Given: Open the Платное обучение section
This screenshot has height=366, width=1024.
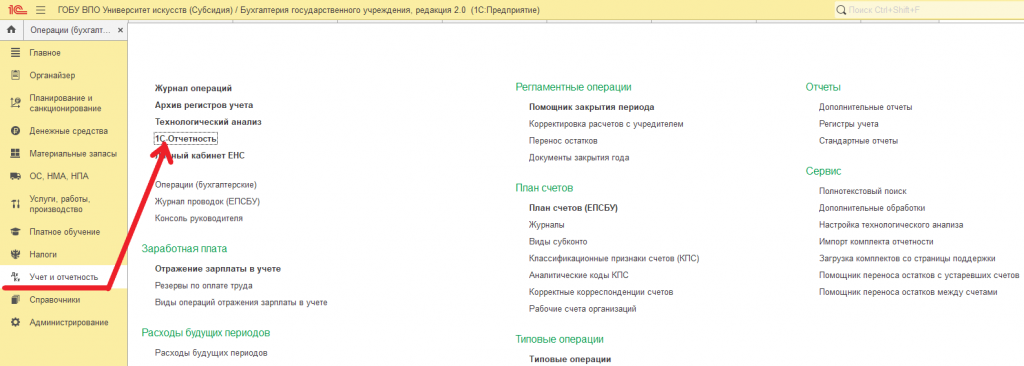Looking at the screenshot, I should pos(65,232).
